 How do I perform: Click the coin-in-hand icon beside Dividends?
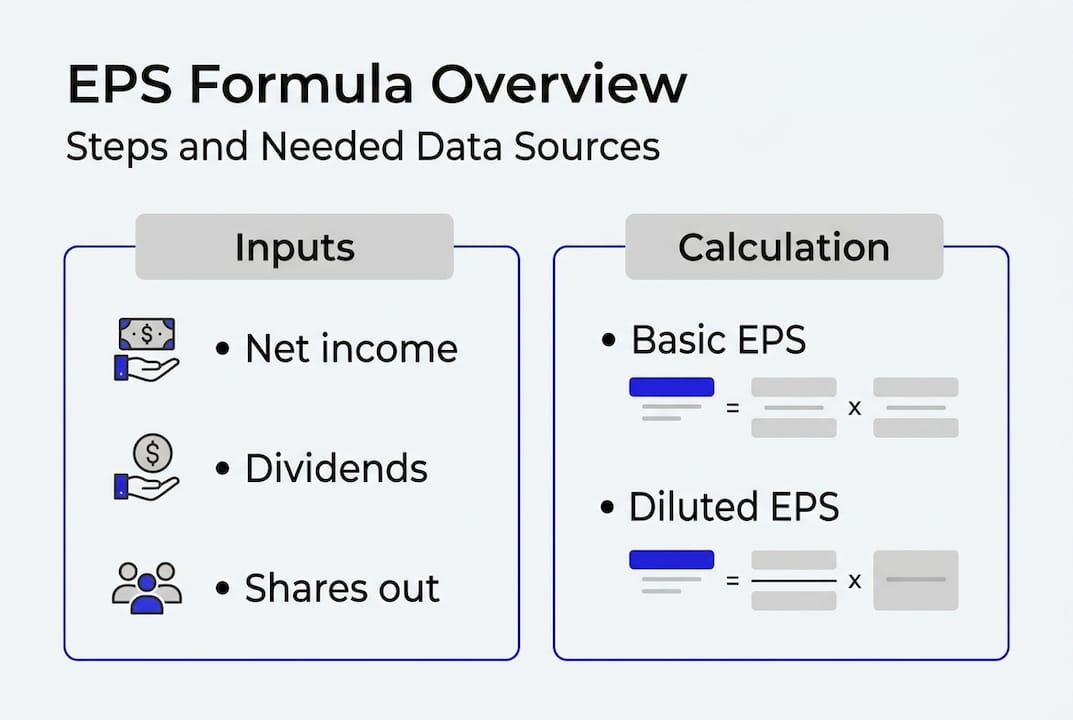click(146, 468)
